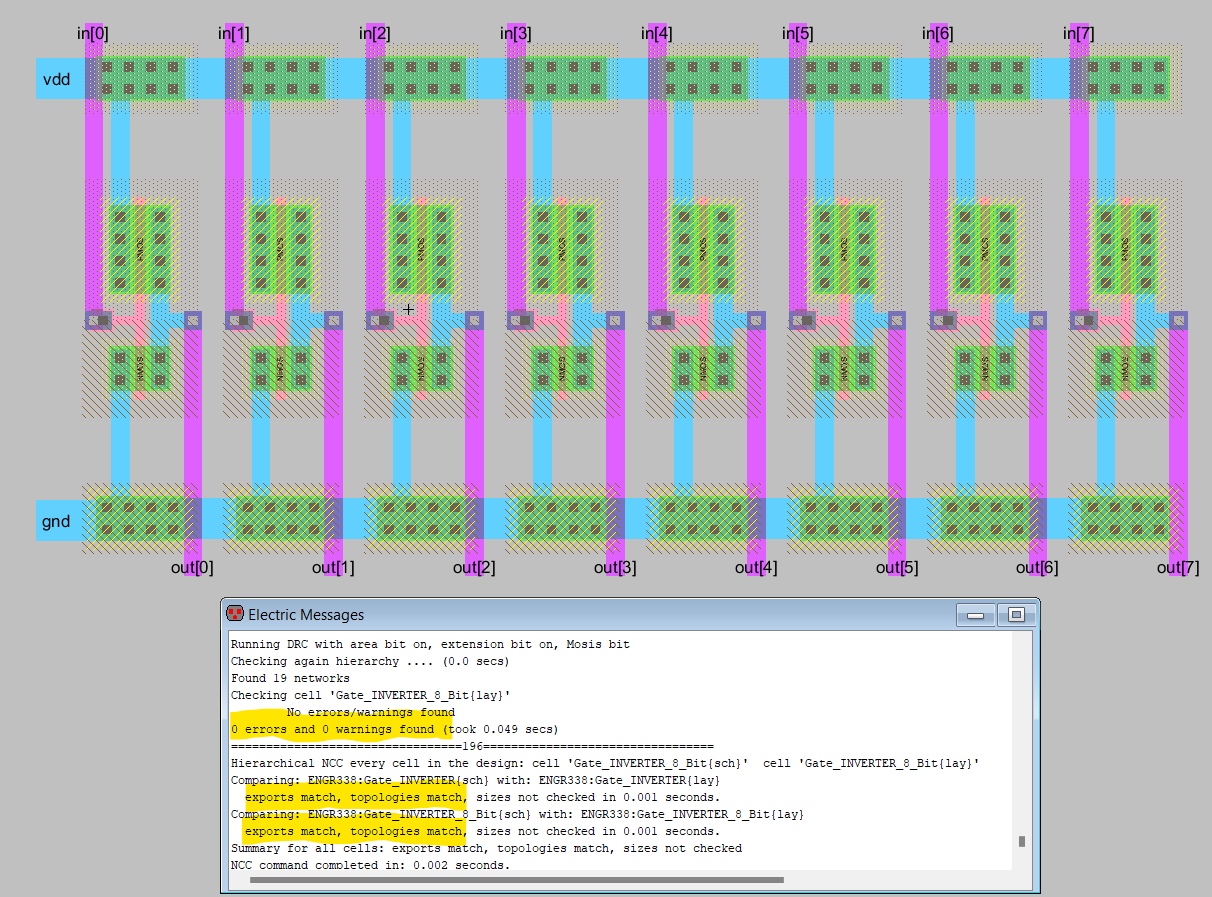Maximize the Electric Messages window
Viewport: 1212px width, 897px height.
(x=1016, y=615)
